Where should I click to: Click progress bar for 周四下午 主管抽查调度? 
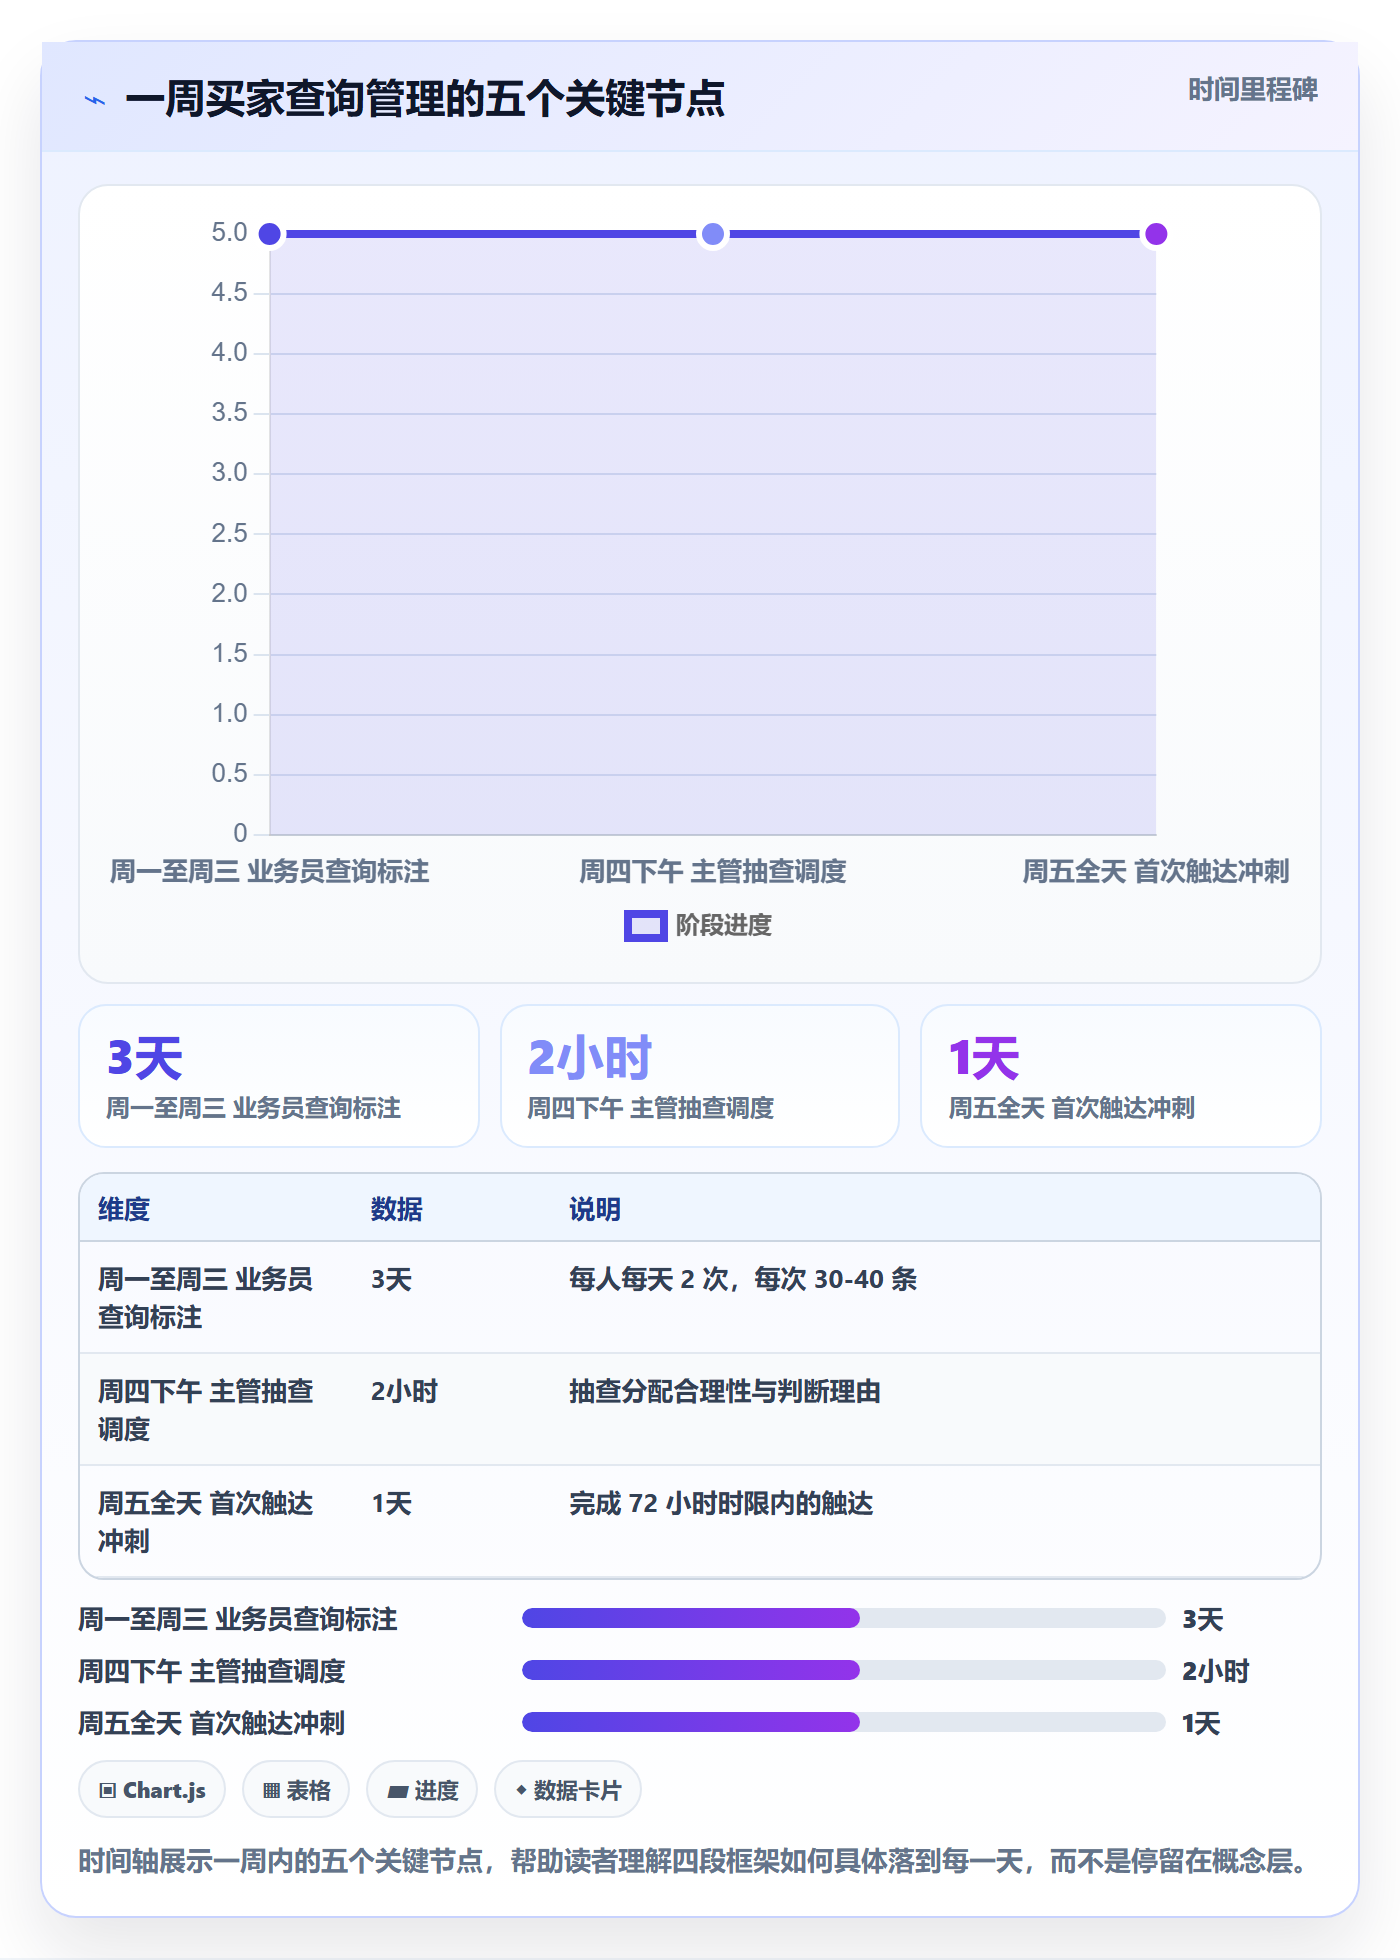[x=843, y=1670]
